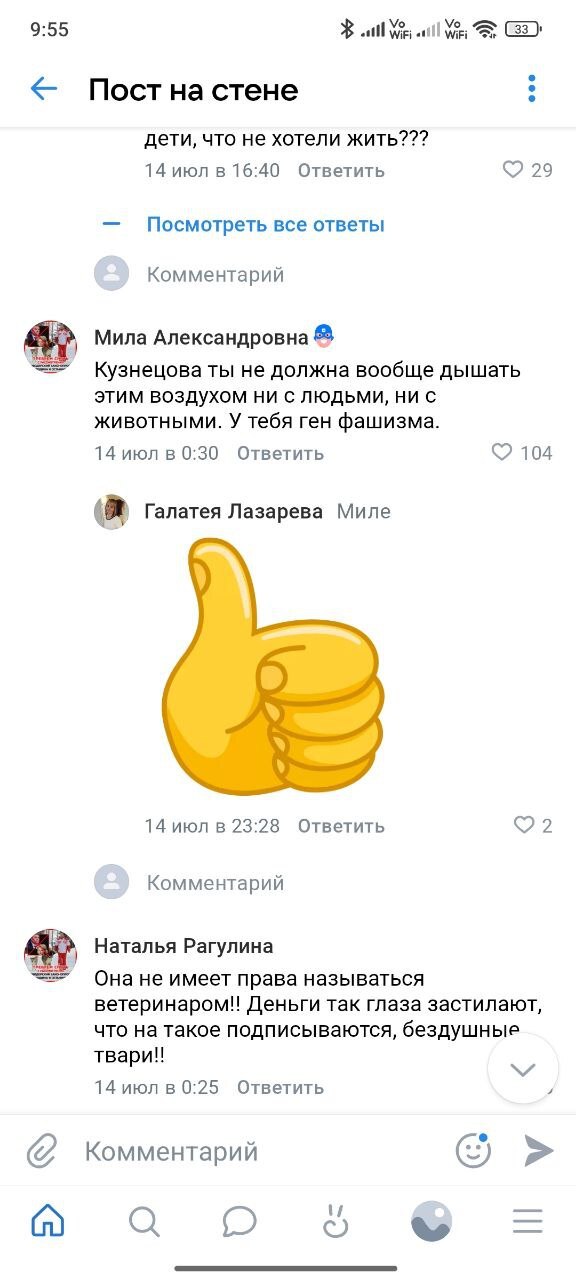Open the Search tab with magnifier icon
This screenshot has height=1280, width=576.
pos(144,1221)
